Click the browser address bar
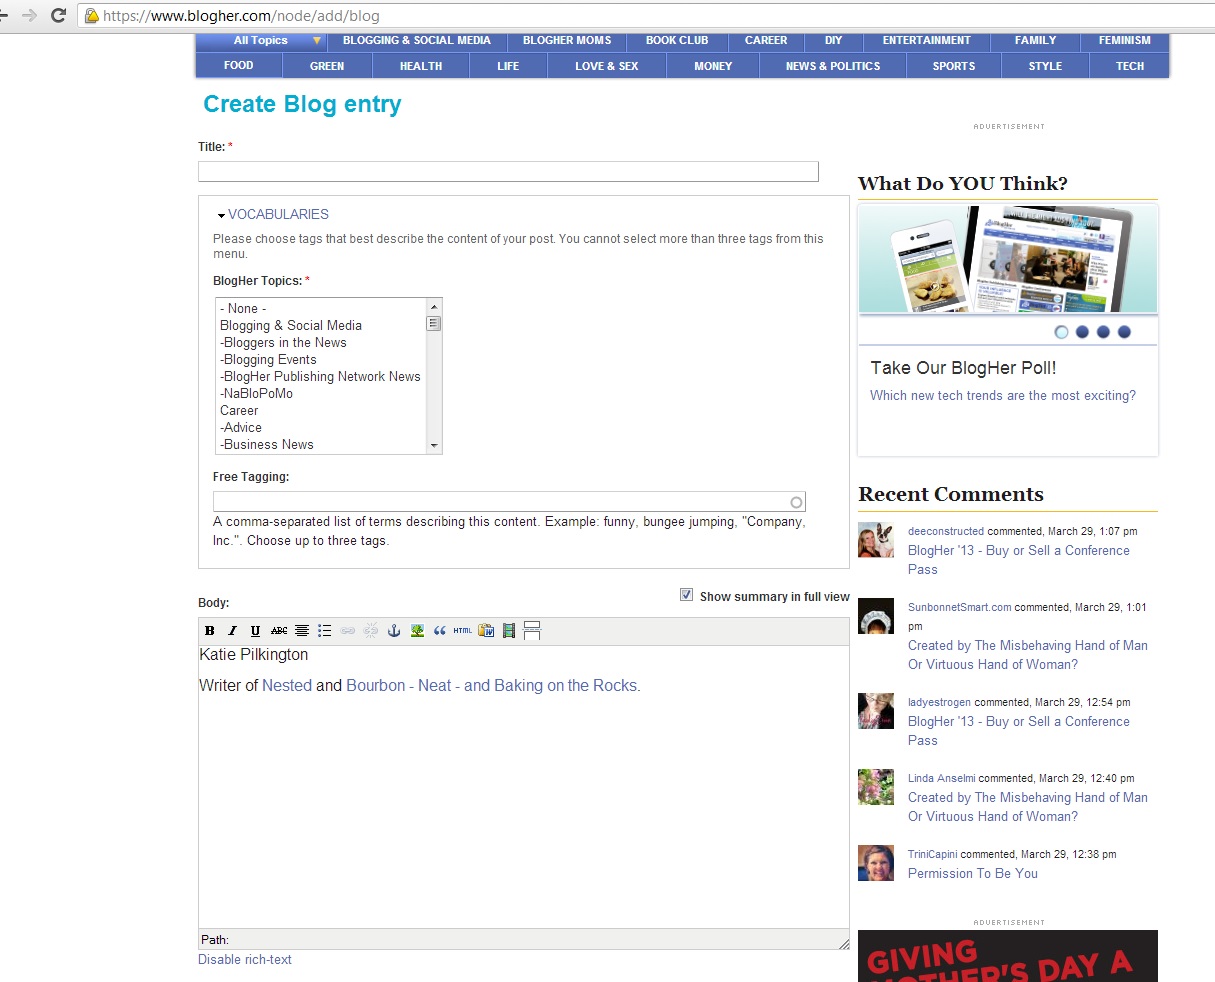This screenshot has width=1215, height=982. pyautogui.click(x=645, y=16)
